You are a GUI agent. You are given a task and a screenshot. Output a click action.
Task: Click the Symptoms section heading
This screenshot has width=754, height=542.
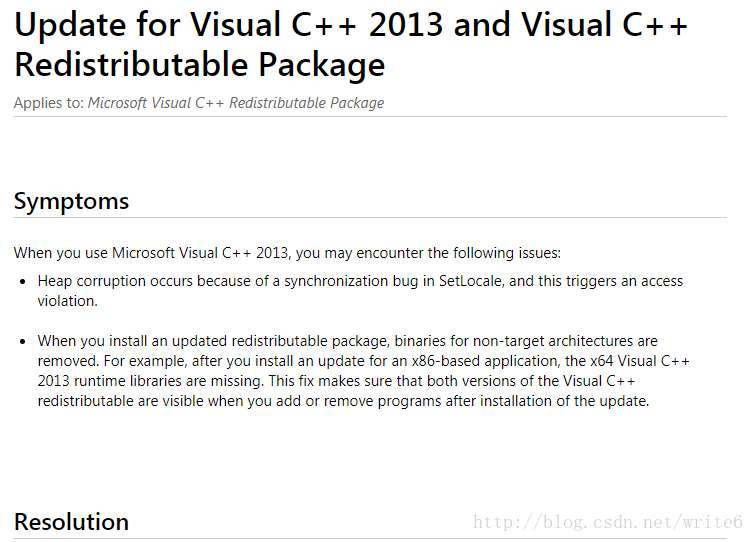pos(71,201)
